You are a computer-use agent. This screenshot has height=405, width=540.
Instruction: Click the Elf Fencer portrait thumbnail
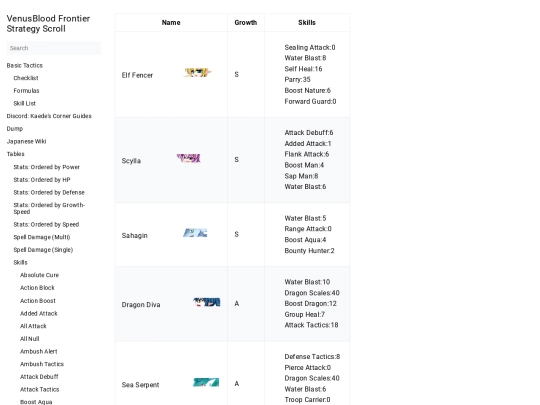(197, 72)
